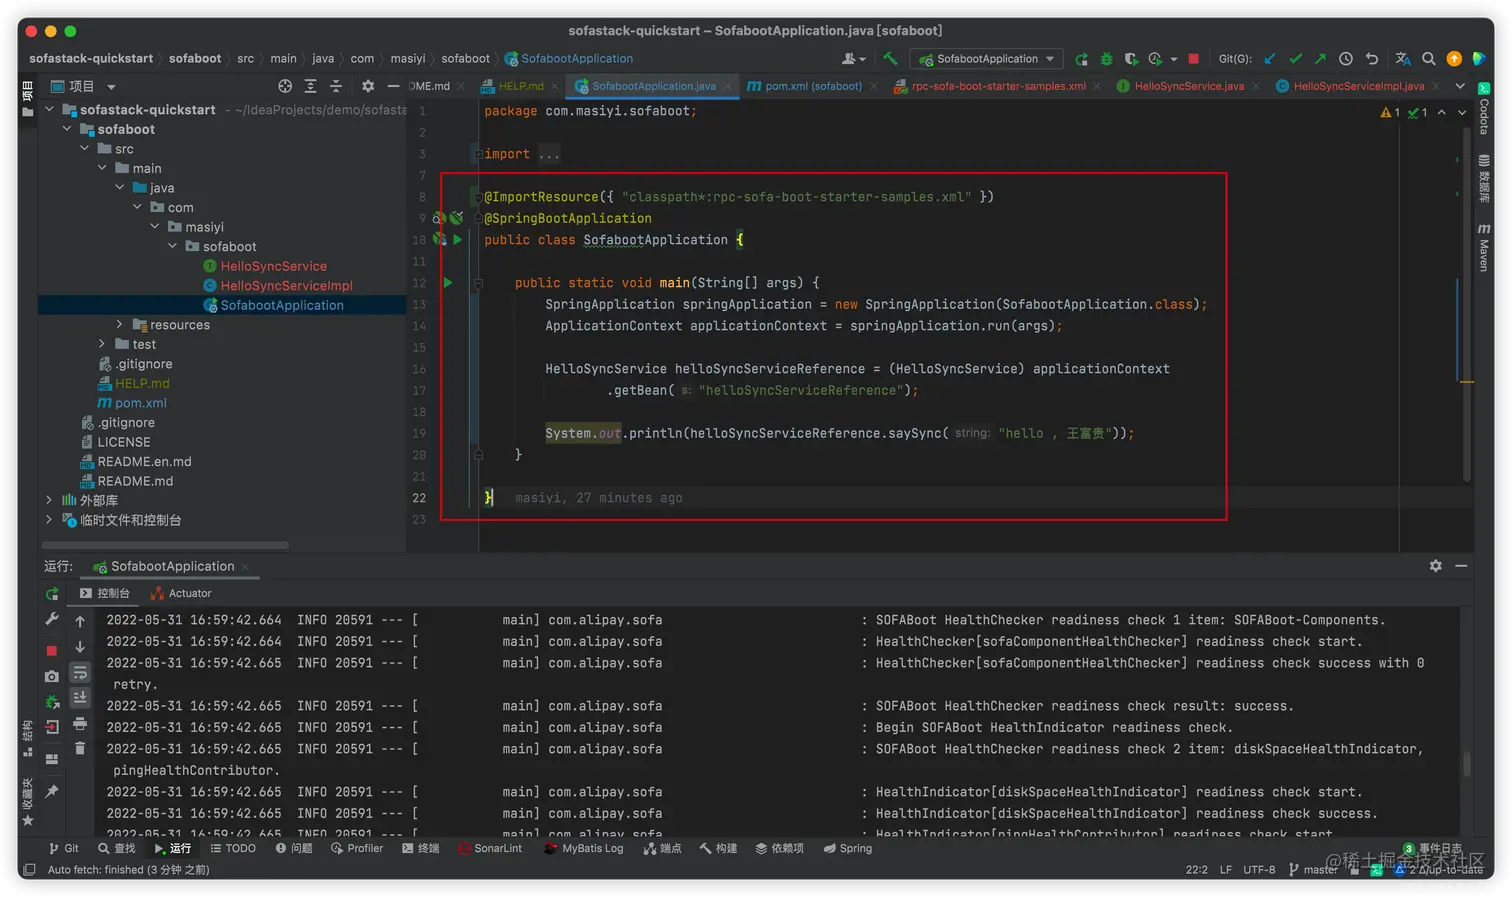Run main method via gutter arrow on line 12
Image resolution: width=1512 pixels, height=897 pixels.
[x=448, y=283]
